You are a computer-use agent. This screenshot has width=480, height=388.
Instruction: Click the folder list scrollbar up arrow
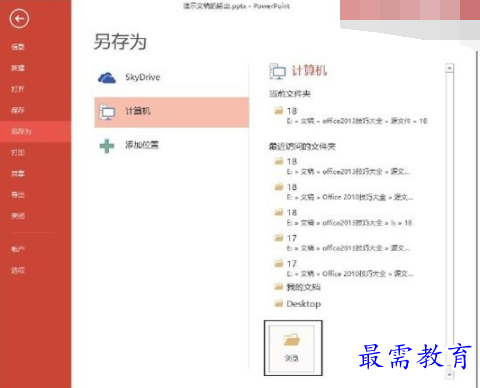coord(449,68)
